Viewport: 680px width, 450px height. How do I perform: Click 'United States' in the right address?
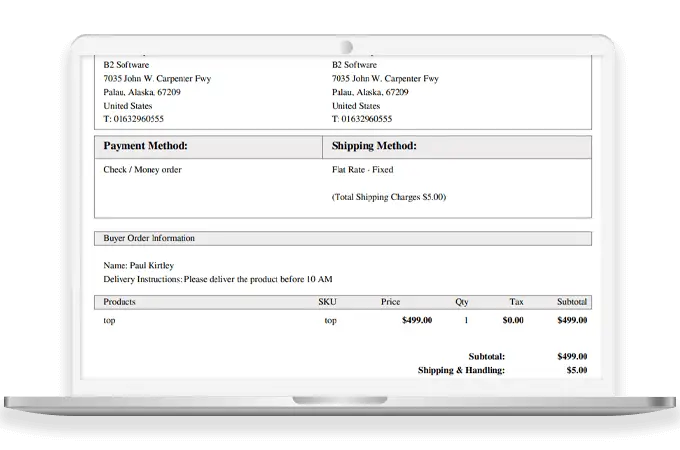[x=356, y=106]
